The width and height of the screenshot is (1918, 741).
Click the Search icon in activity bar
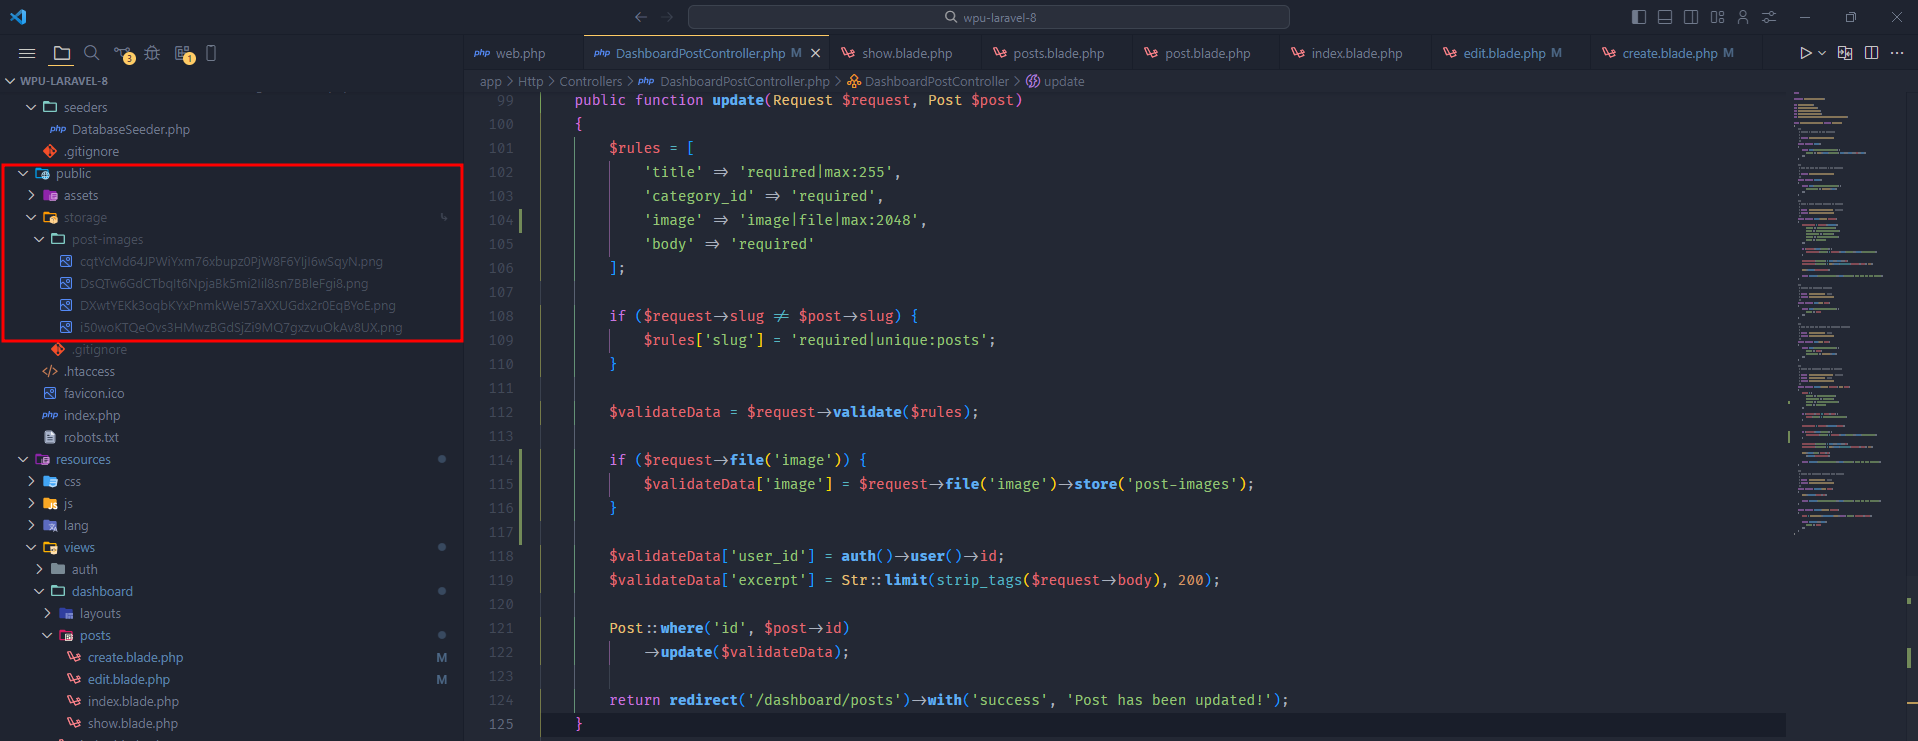(92, 54)
